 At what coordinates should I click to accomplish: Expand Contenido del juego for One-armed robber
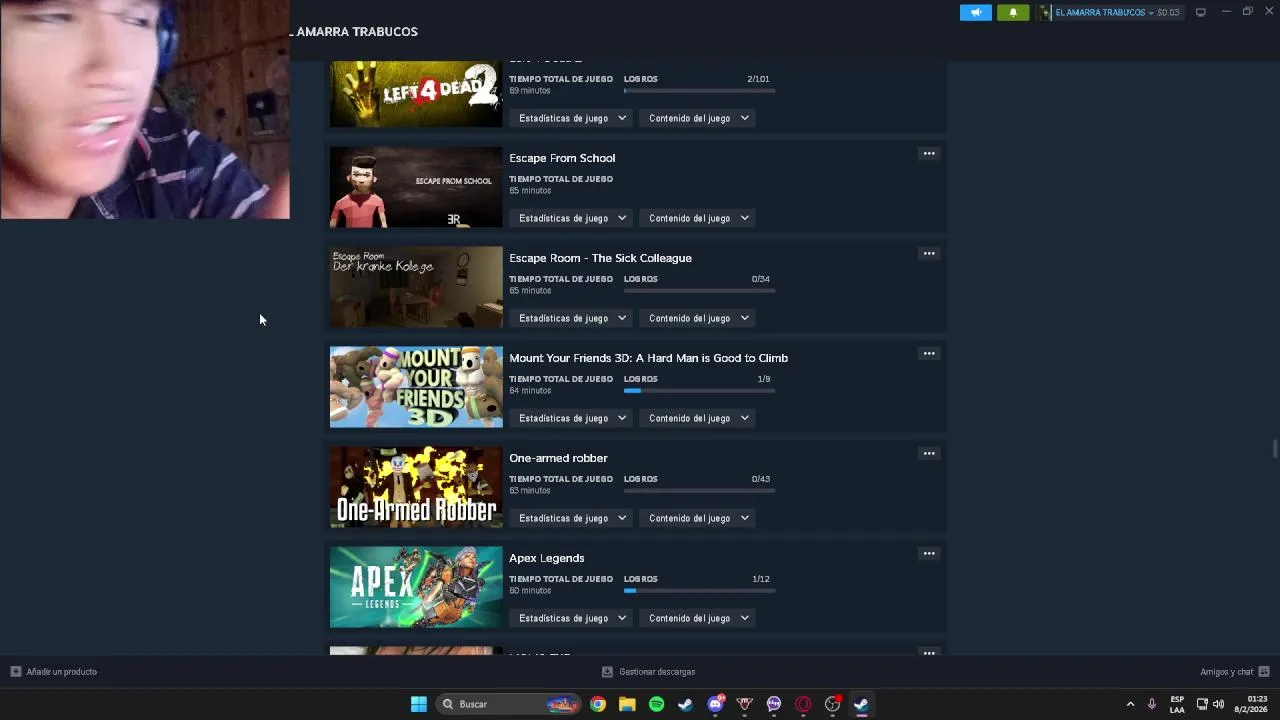pos(698,518)
